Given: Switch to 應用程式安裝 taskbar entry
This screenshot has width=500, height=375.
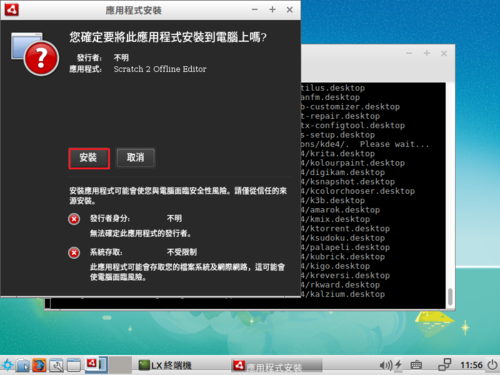Looking at the screenshot, I should pos(276,366).
